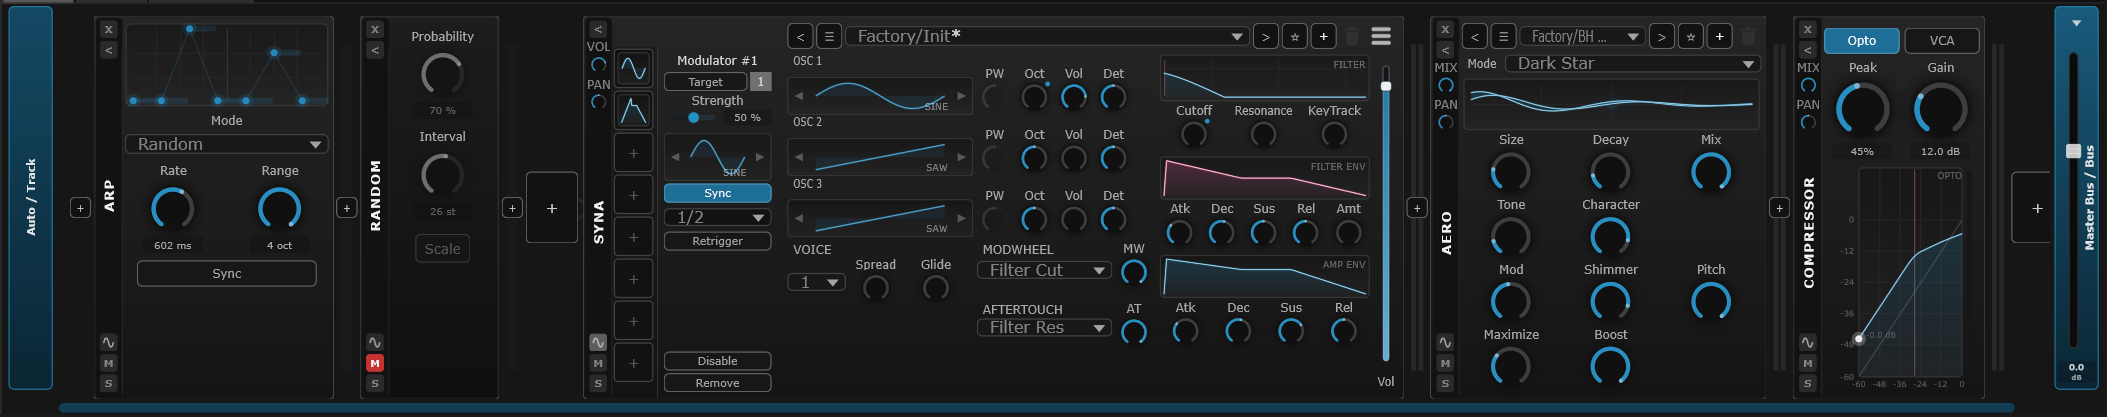Select the Auto / Track panel

[x=31, y=197]
